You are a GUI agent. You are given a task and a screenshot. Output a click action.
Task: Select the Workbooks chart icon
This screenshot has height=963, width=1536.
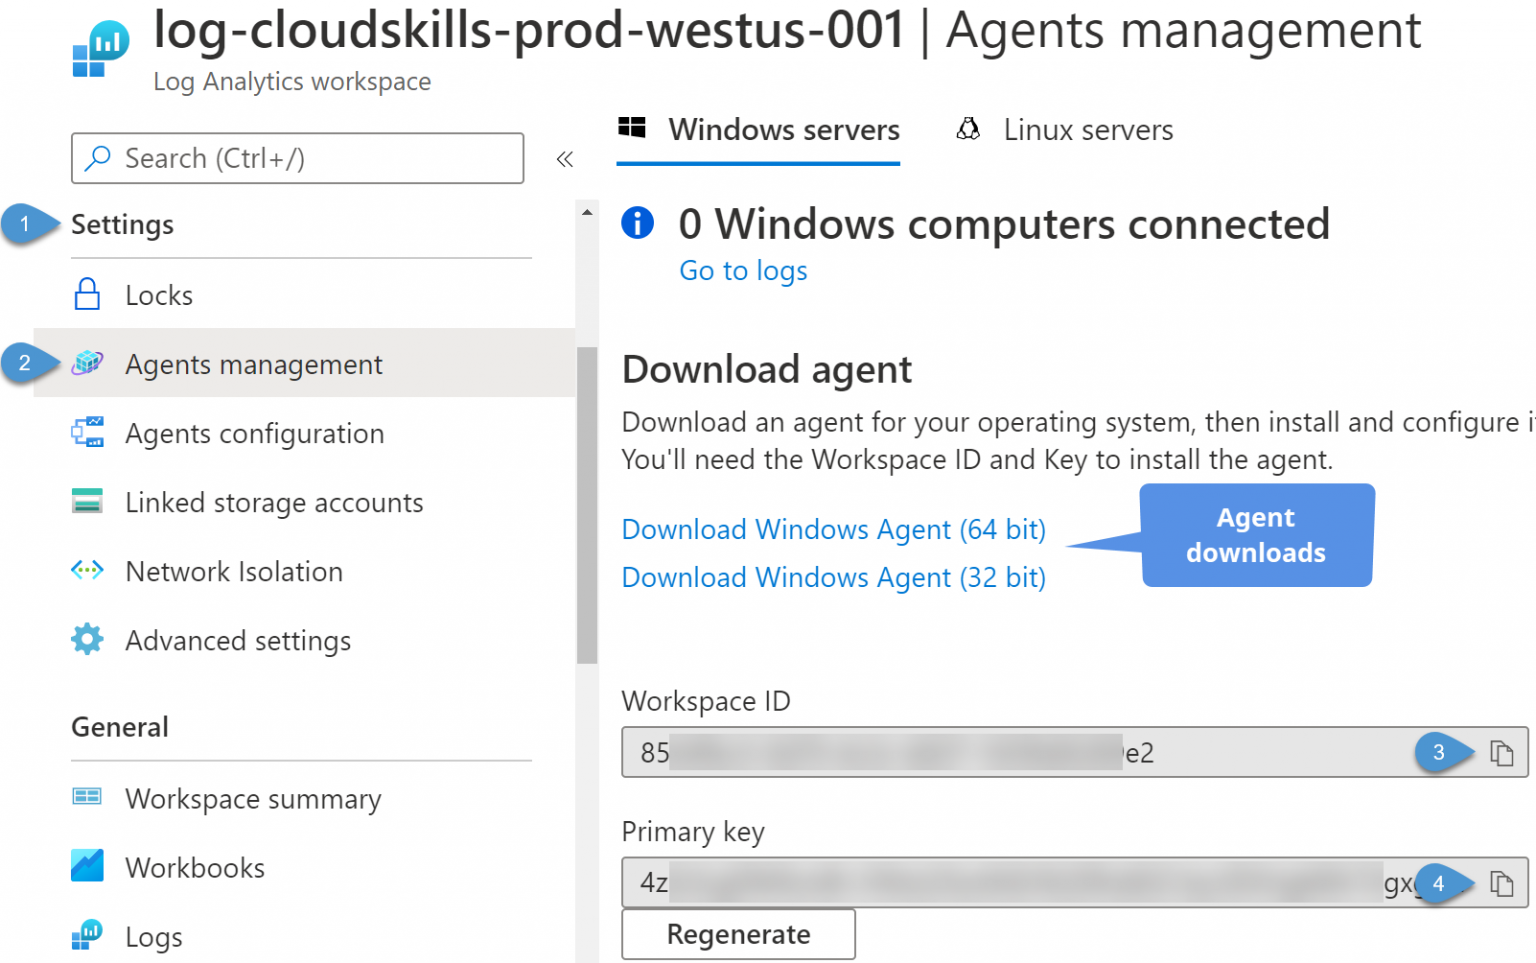pyautogui.click(x=87, y=866)
